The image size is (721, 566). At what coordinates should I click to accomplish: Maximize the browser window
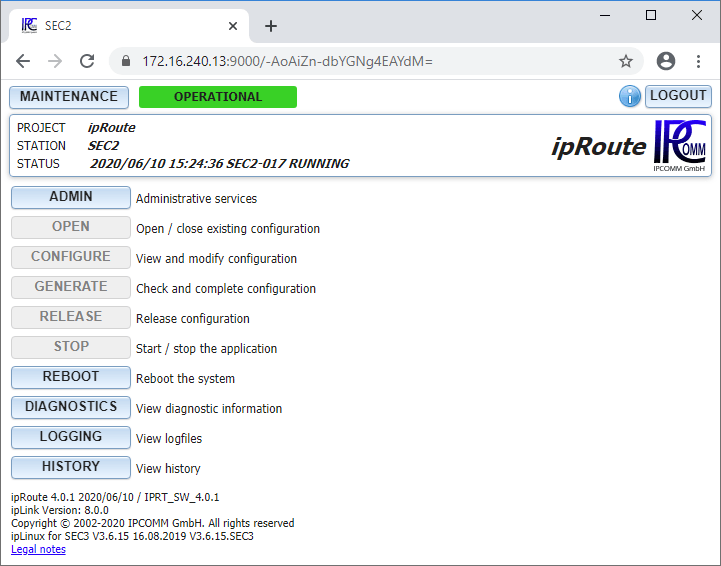coord(651,15)
